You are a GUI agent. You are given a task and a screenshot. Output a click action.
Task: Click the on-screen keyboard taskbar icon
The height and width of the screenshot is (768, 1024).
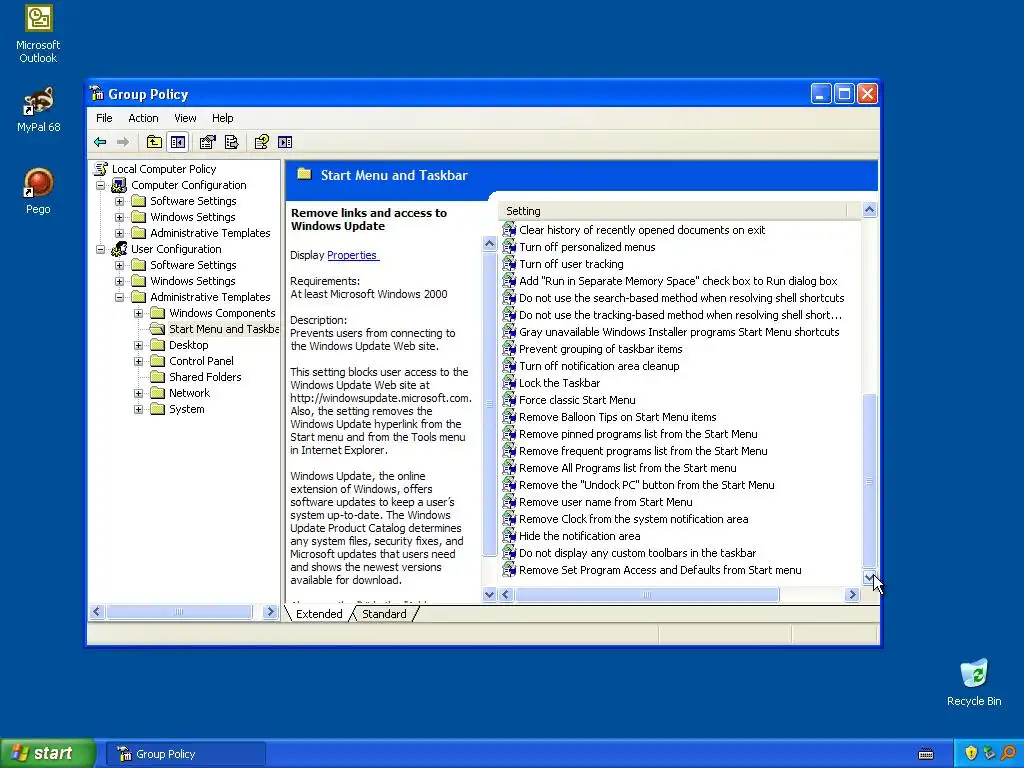(926, 754)
